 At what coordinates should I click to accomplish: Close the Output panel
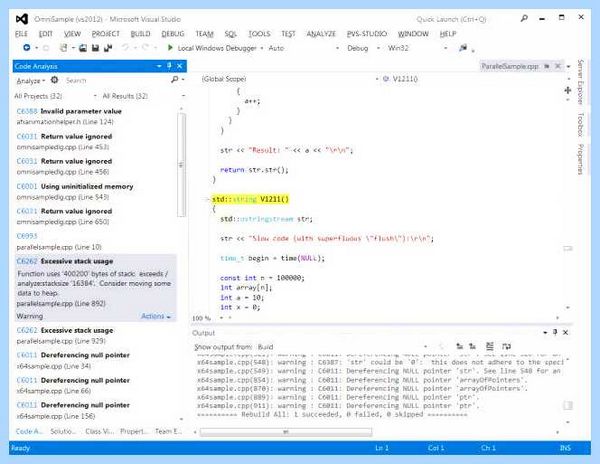565,332
